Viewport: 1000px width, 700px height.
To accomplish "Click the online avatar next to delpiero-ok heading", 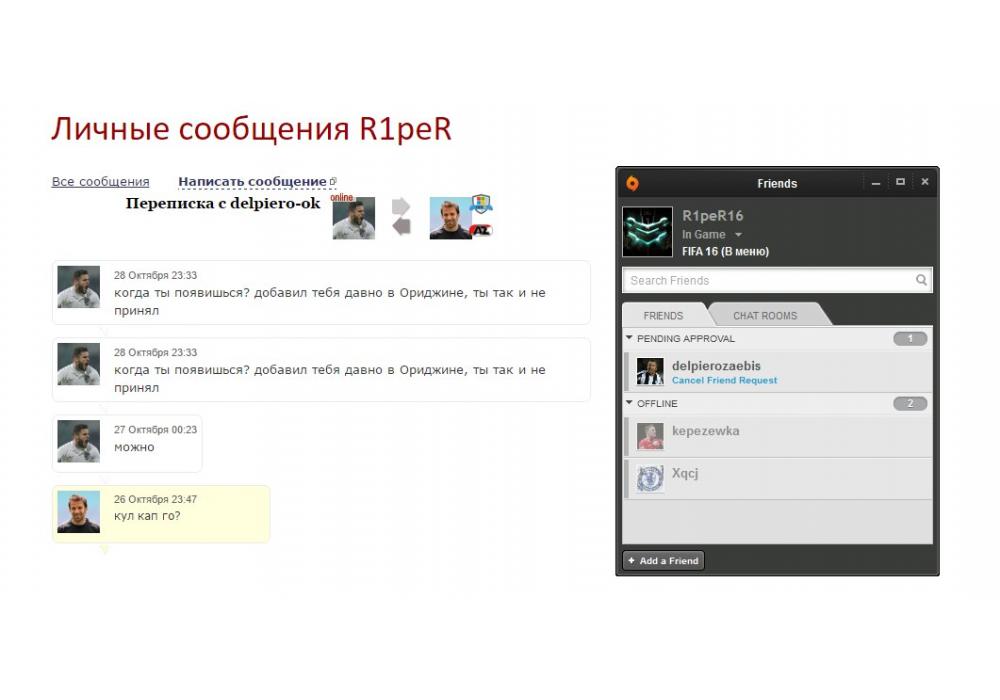I will click(354, 218).
